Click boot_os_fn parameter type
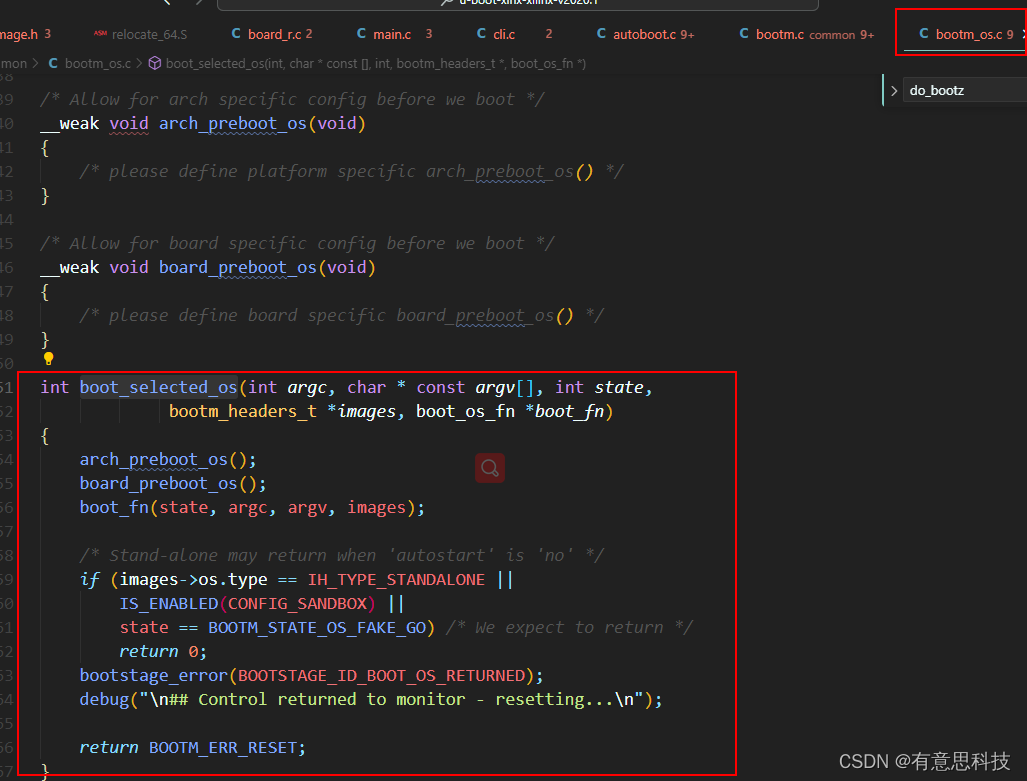 (x=466, y=411)
